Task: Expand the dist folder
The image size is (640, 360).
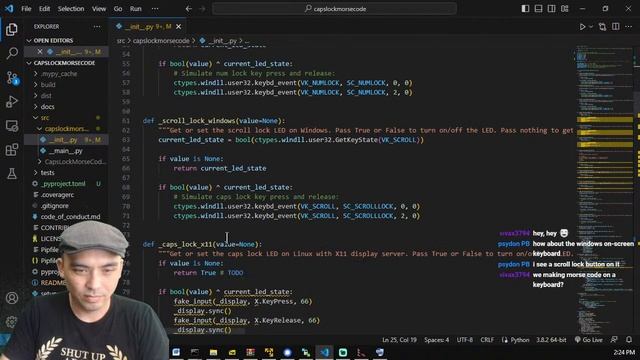Action: pos(46,96)
